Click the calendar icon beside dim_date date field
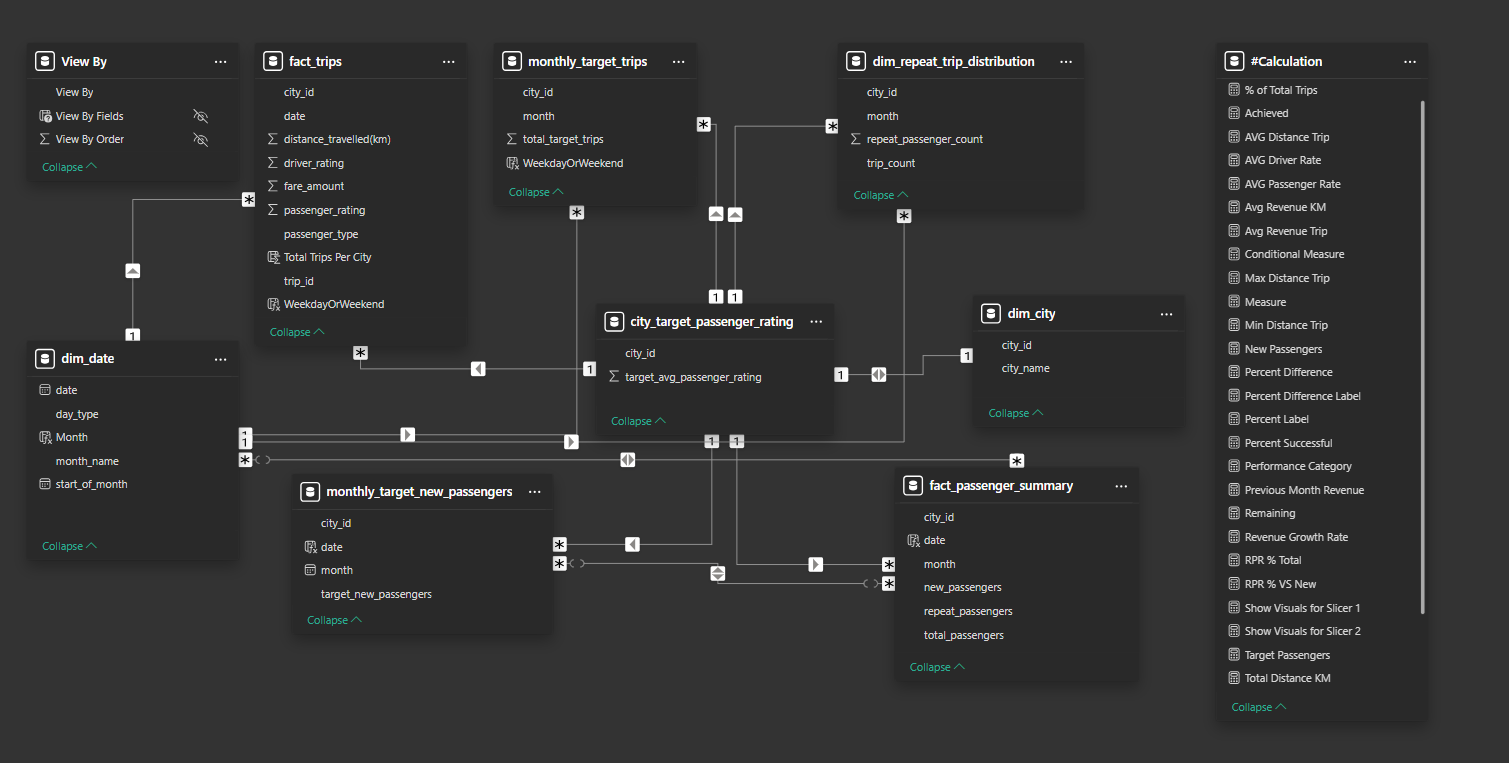Viewport: 1509px width, 763px height. (44, 390)
